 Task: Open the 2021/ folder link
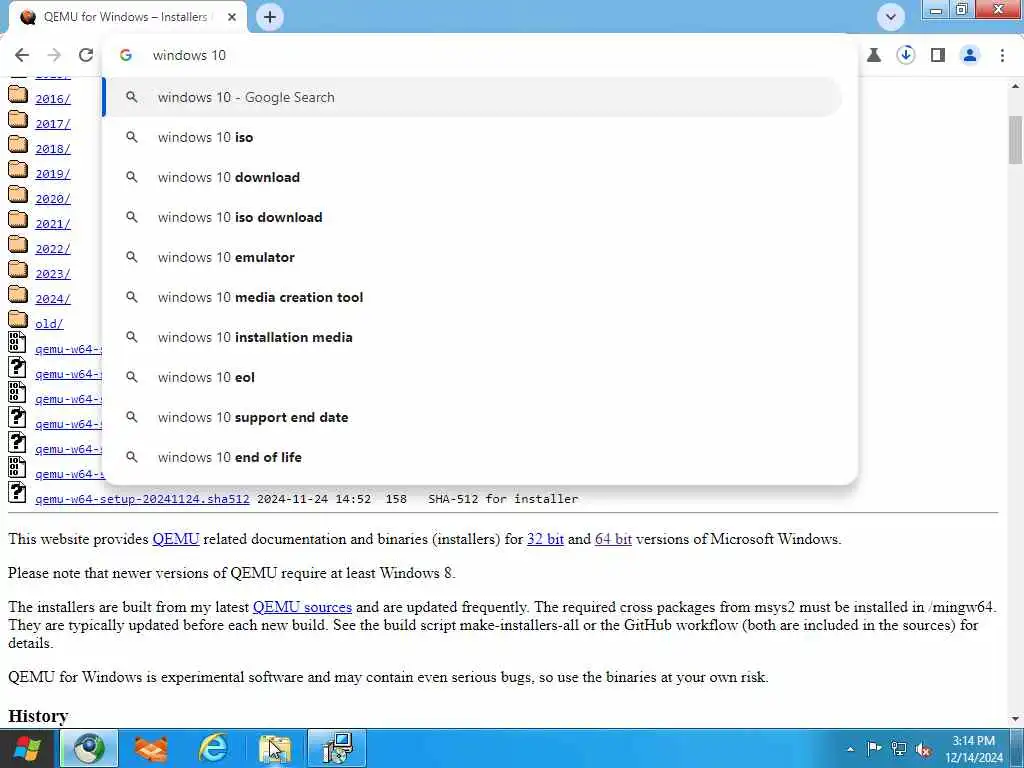point(53,223)
